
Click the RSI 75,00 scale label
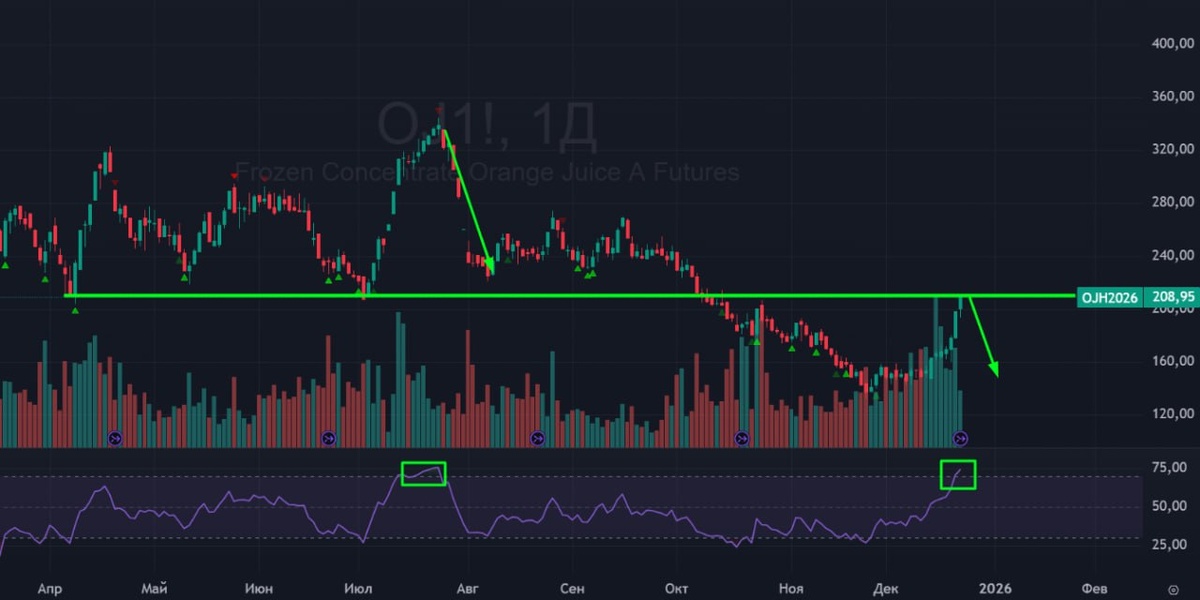pos(1170,467)
